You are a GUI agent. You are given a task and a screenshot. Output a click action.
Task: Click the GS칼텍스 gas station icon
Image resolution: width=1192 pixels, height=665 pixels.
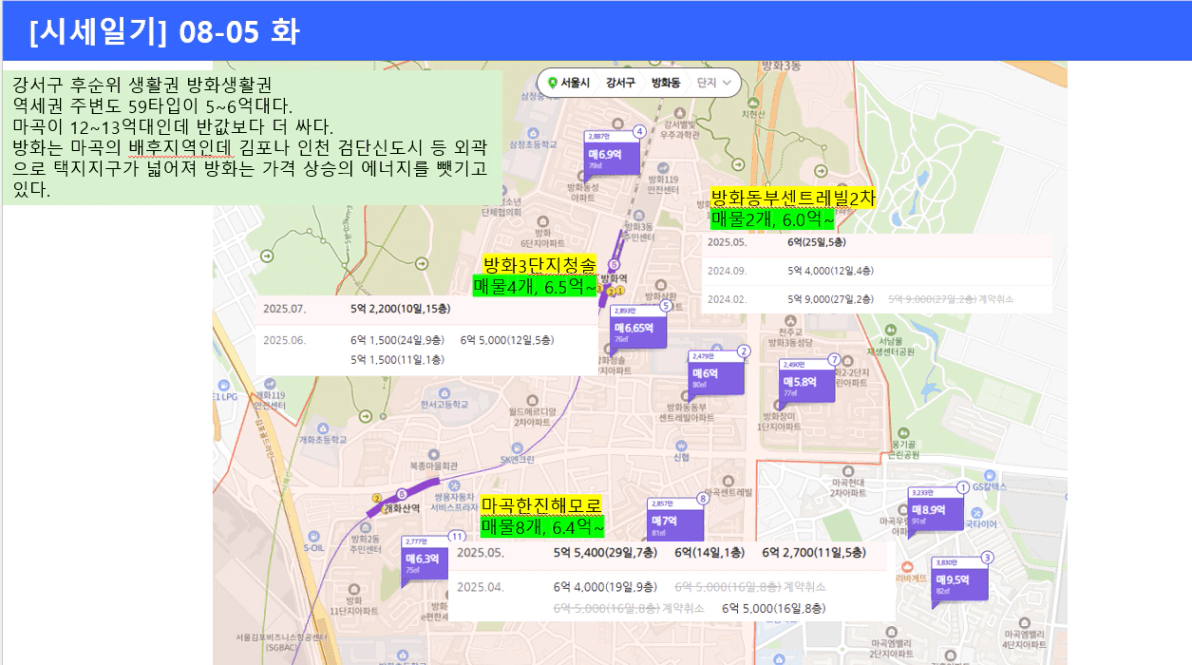tap(989, 476)
